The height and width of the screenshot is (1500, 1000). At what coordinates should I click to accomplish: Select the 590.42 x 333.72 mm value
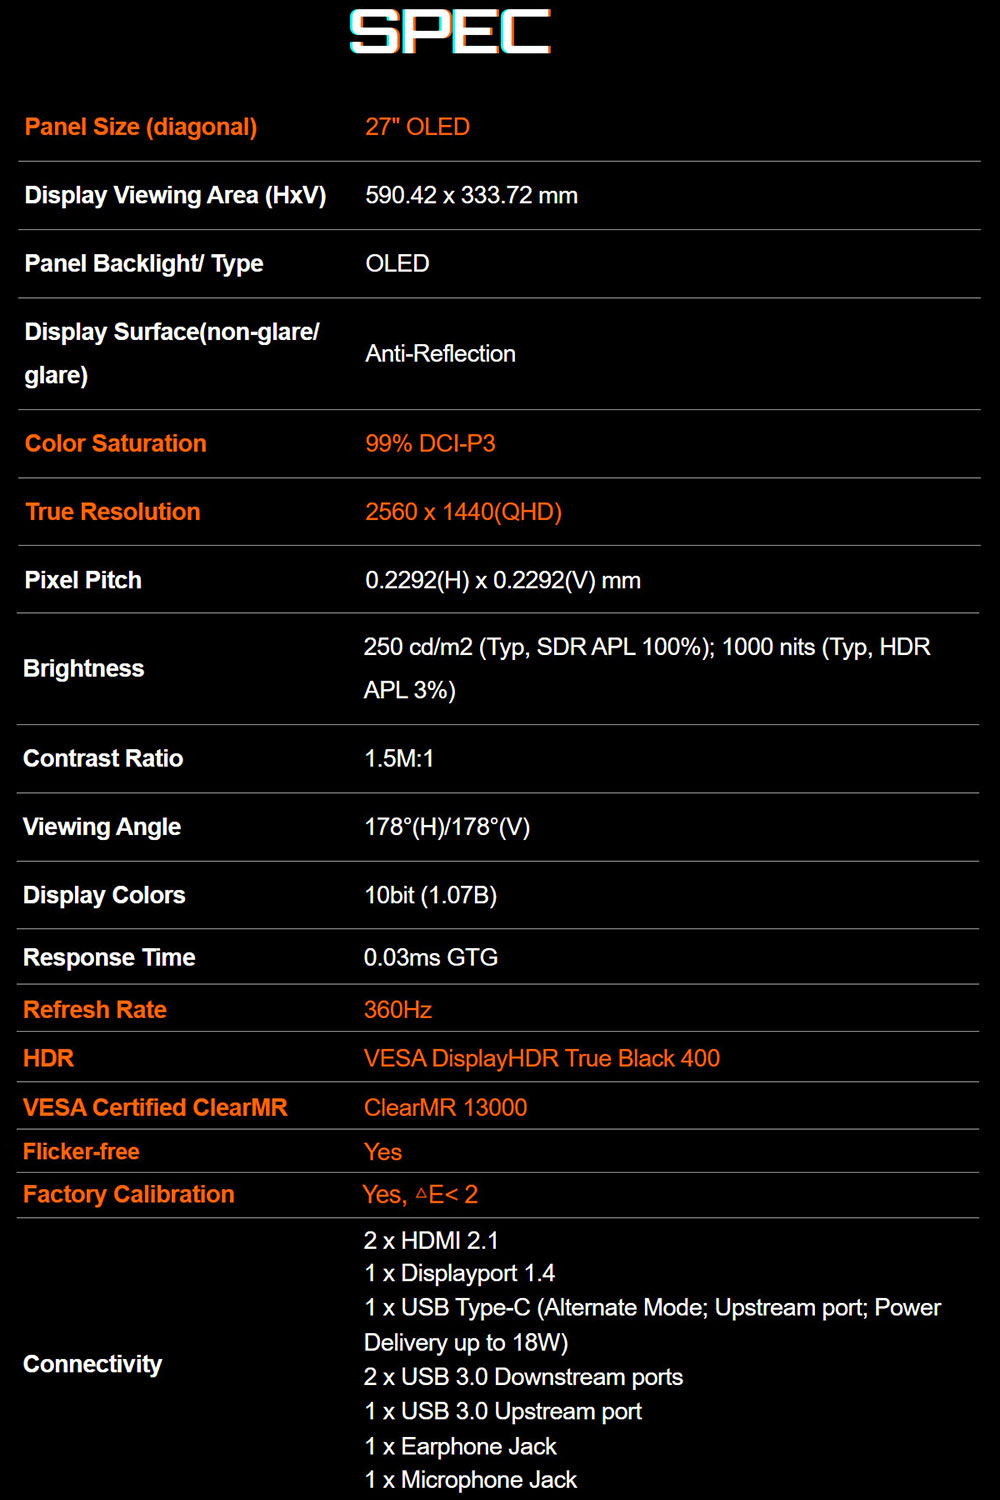pyautogui.click(x=471, y=195)
